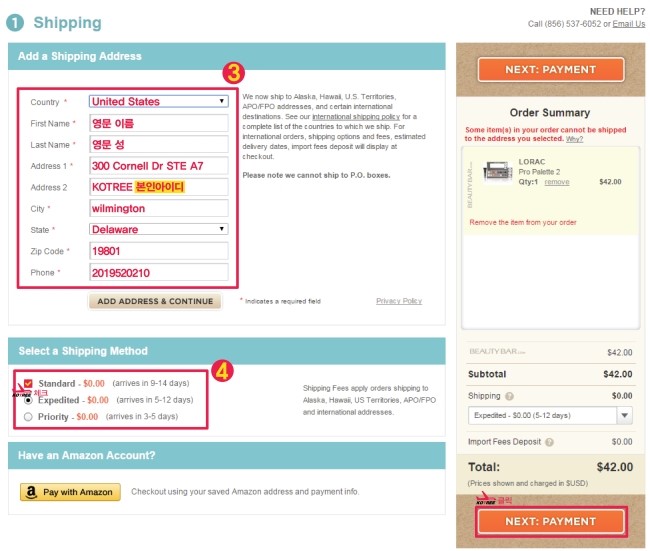This screenshot has width=650, height=551.
Task: Click the LORAC Pro Palette 2 product thumbnail
Action: pyautogui.click(x=498, y=172)
